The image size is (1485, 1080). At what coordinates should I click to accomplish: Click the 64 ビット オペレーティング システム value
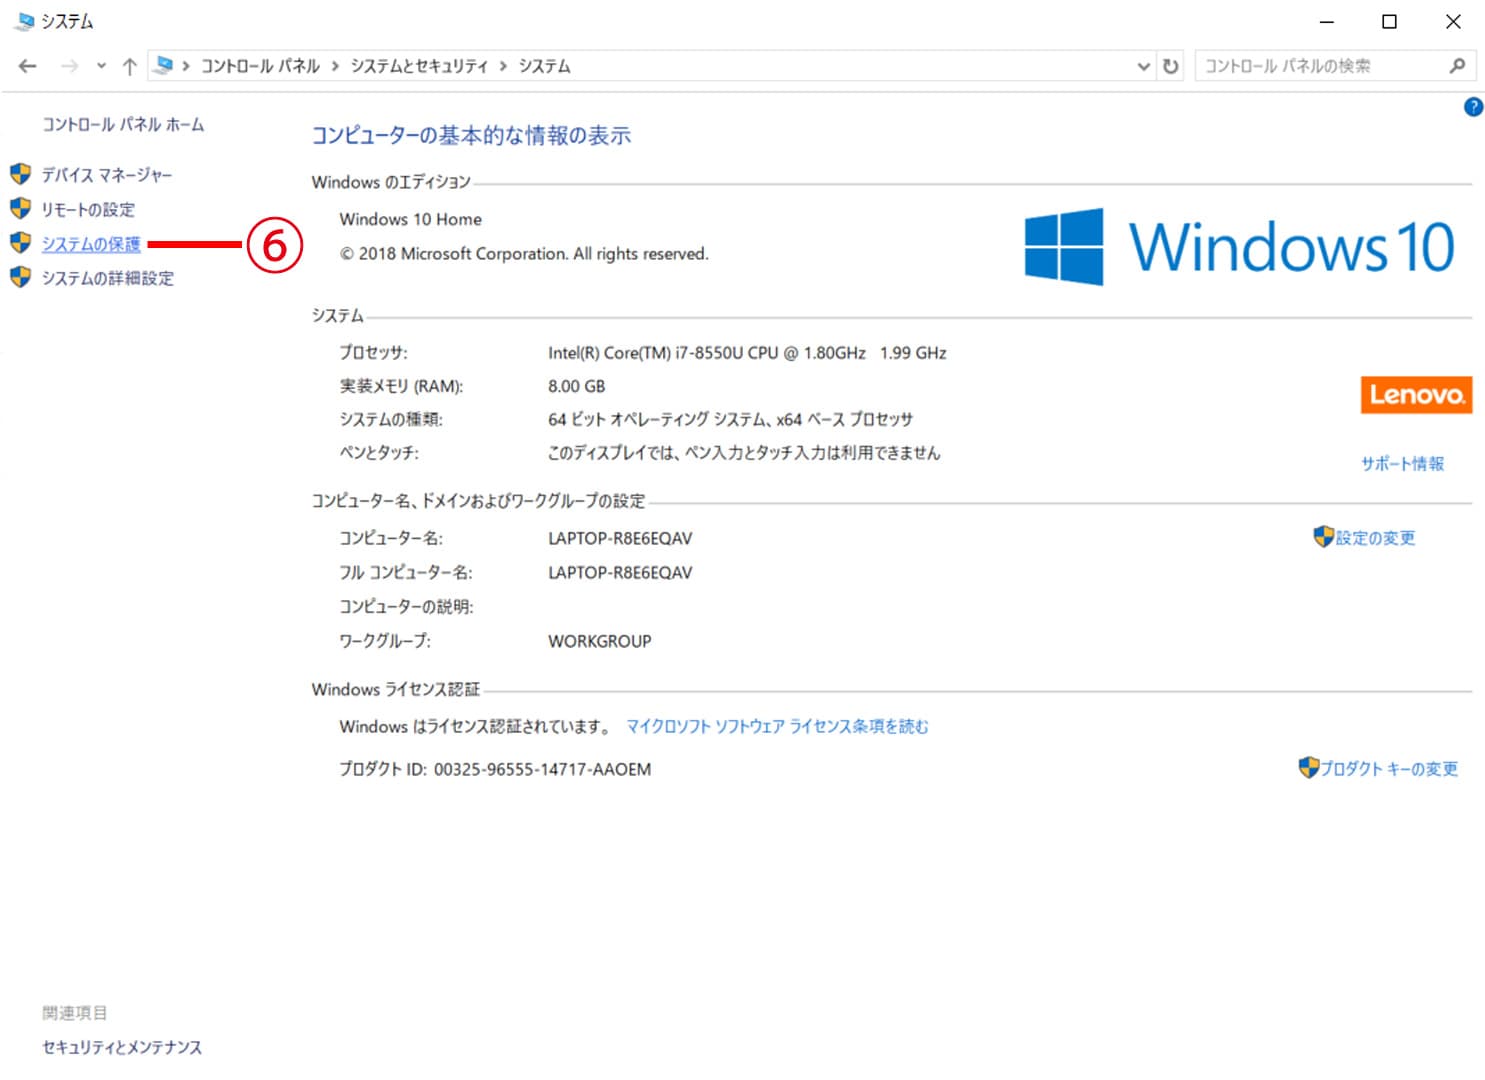click(730, 419)
